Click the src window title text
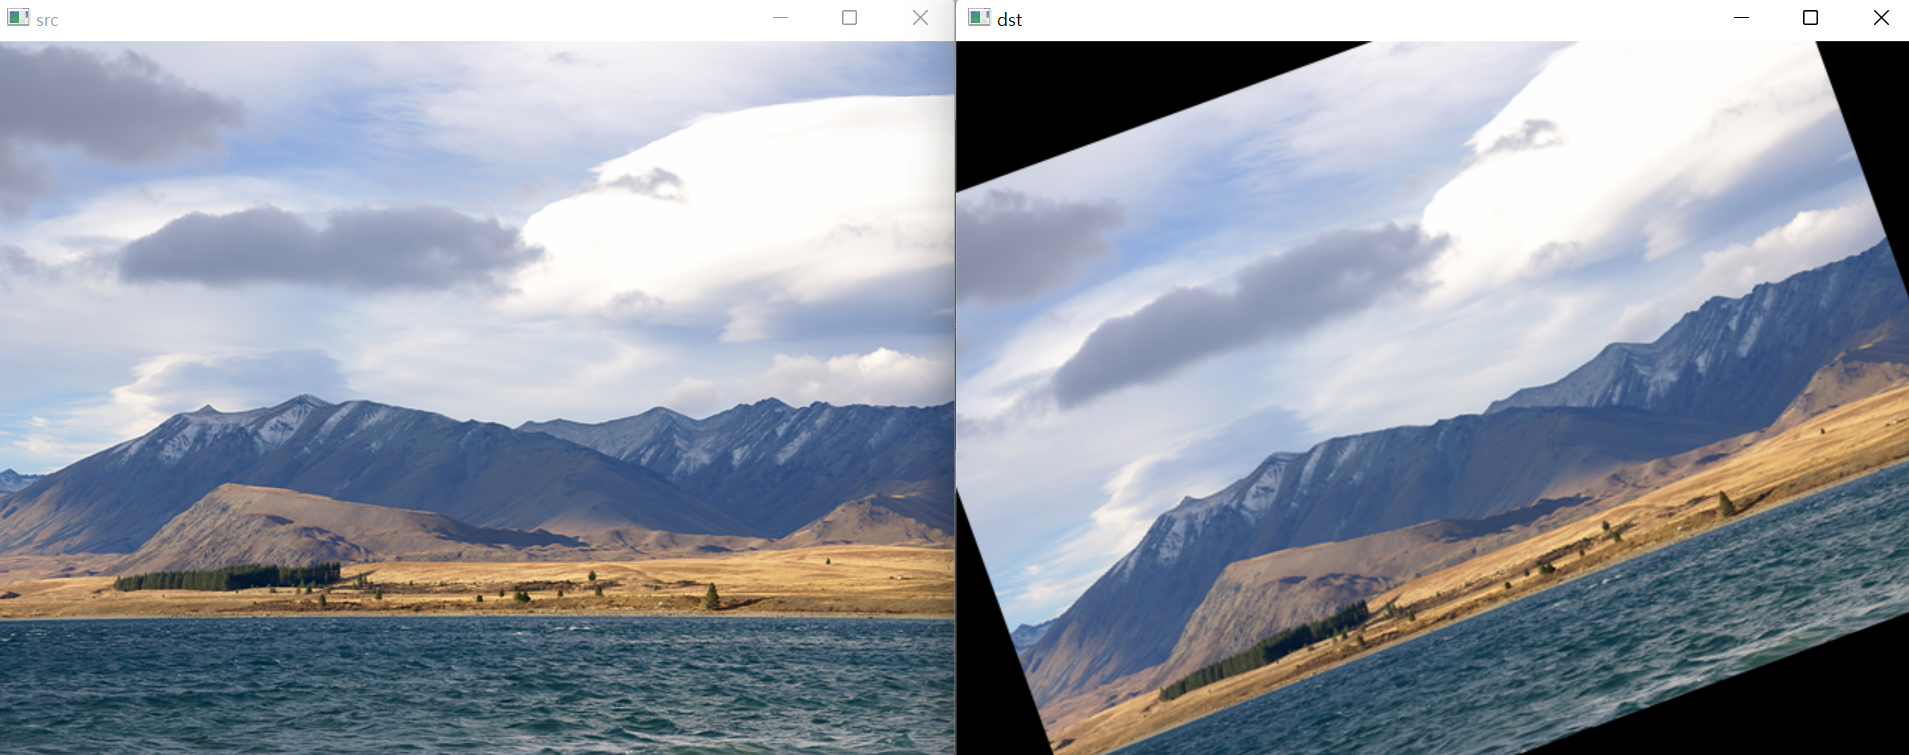 click(47, 20)
